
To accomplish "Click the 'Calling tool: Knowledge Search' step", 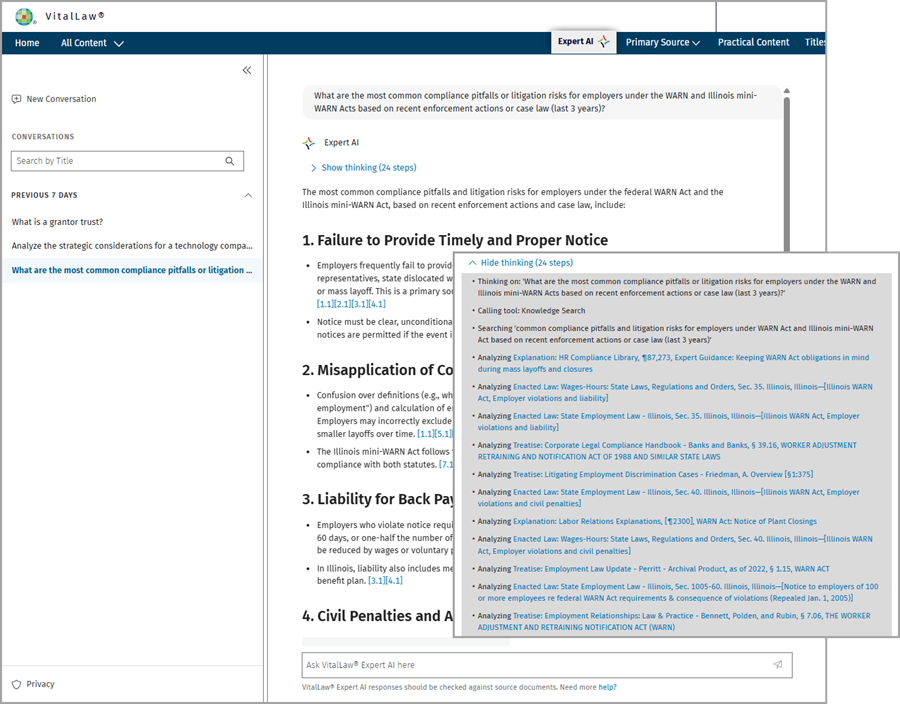I will pyautogui.click(x=532, y=310).
